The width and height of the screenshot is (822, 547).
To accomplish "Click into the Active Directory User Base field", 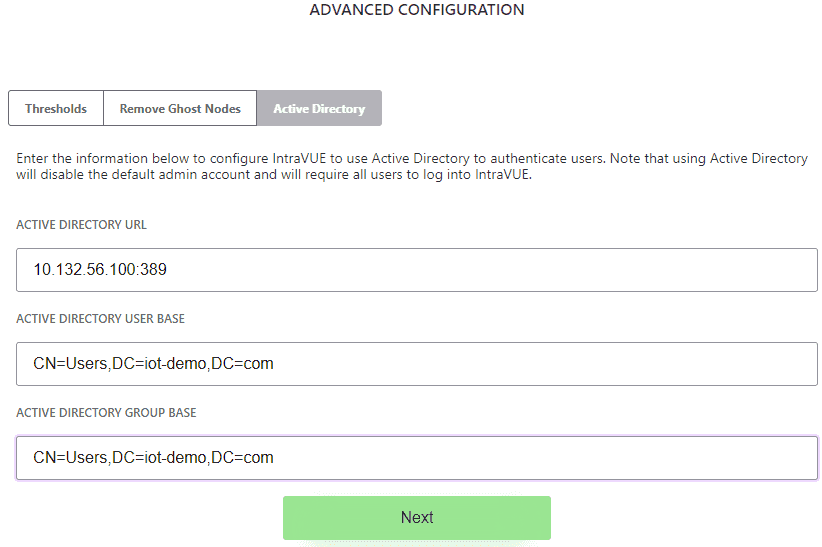I will 417,364.
